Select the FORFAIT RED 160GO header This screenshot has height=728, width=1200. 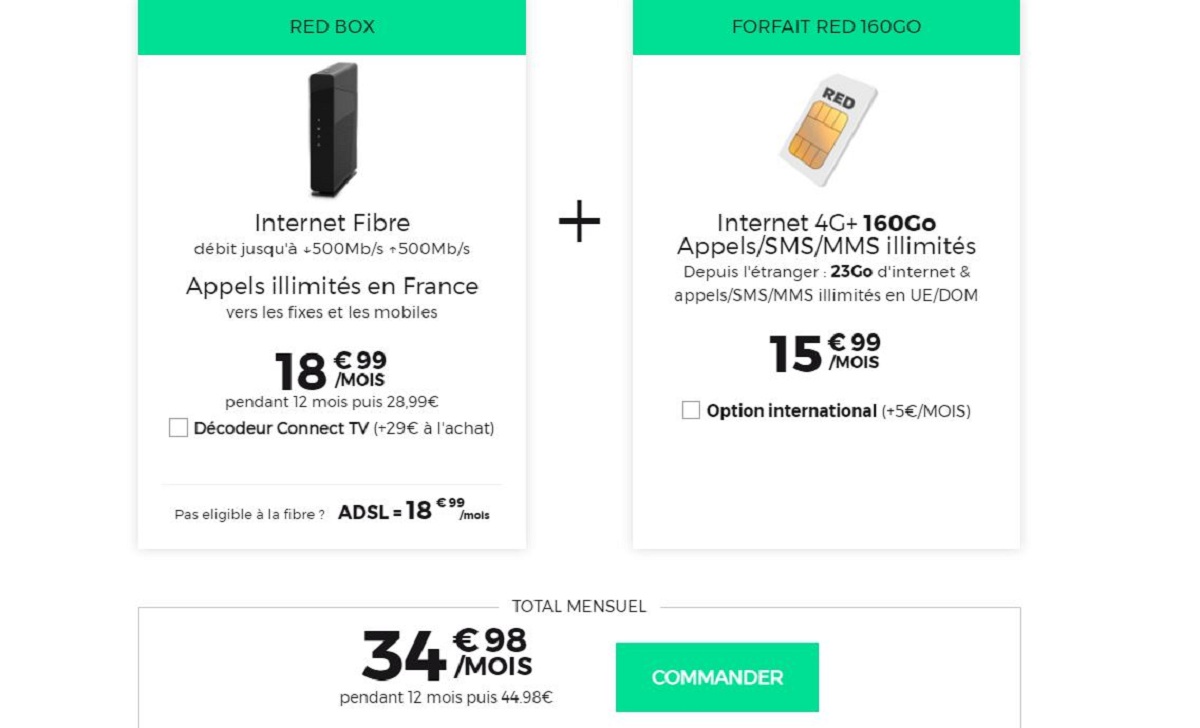[825, 27]
